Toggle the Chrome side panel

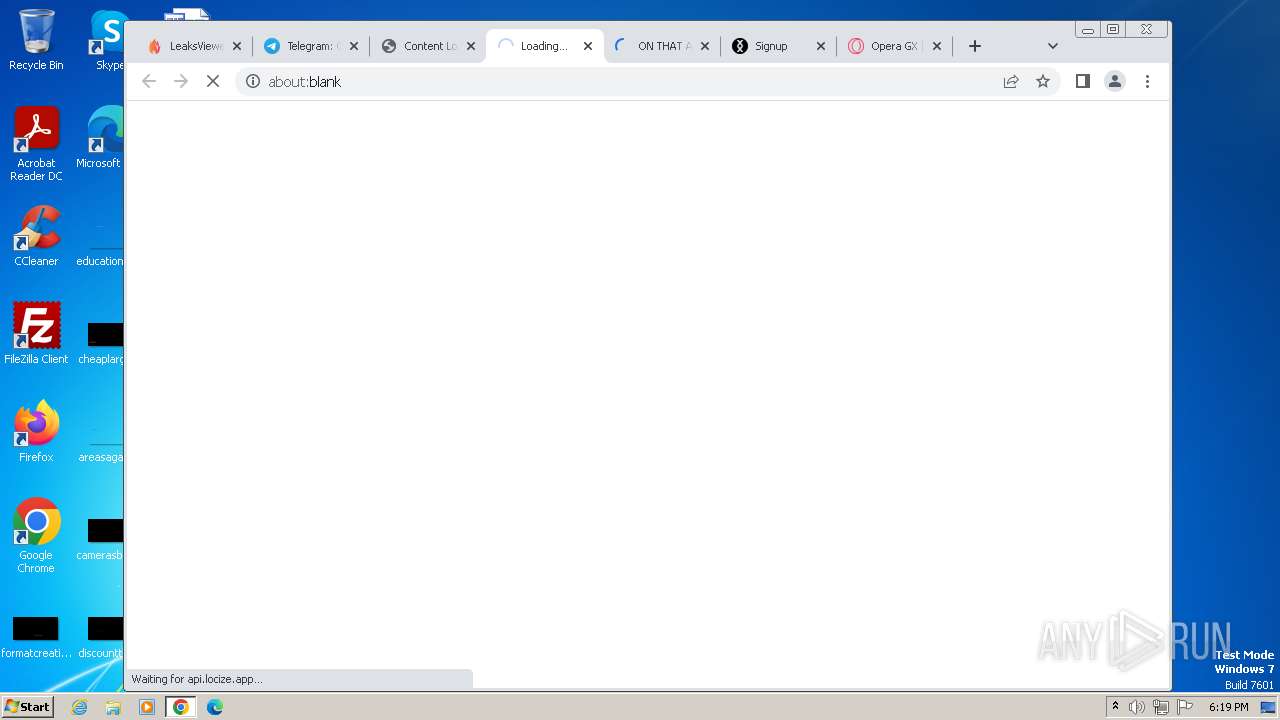pos(1083,81)
